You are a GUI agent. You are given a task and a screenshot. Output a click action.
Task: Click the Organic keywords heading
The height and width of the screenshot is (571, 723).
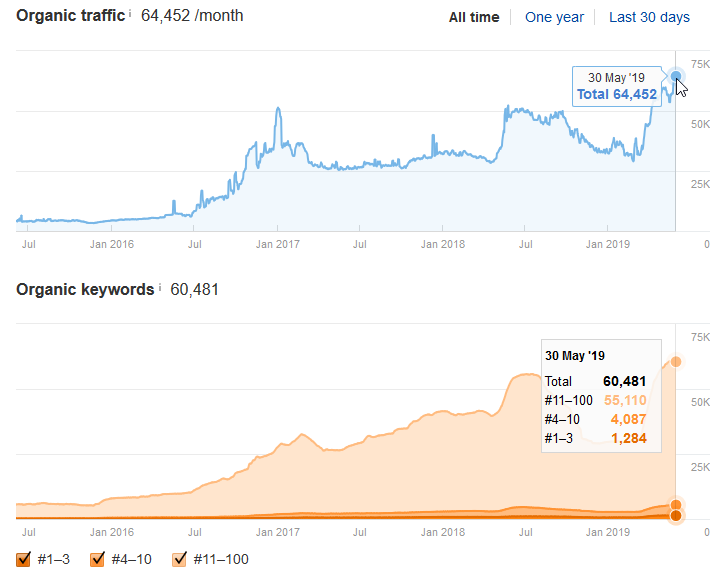pyautogui.click(x=84, y=289)
